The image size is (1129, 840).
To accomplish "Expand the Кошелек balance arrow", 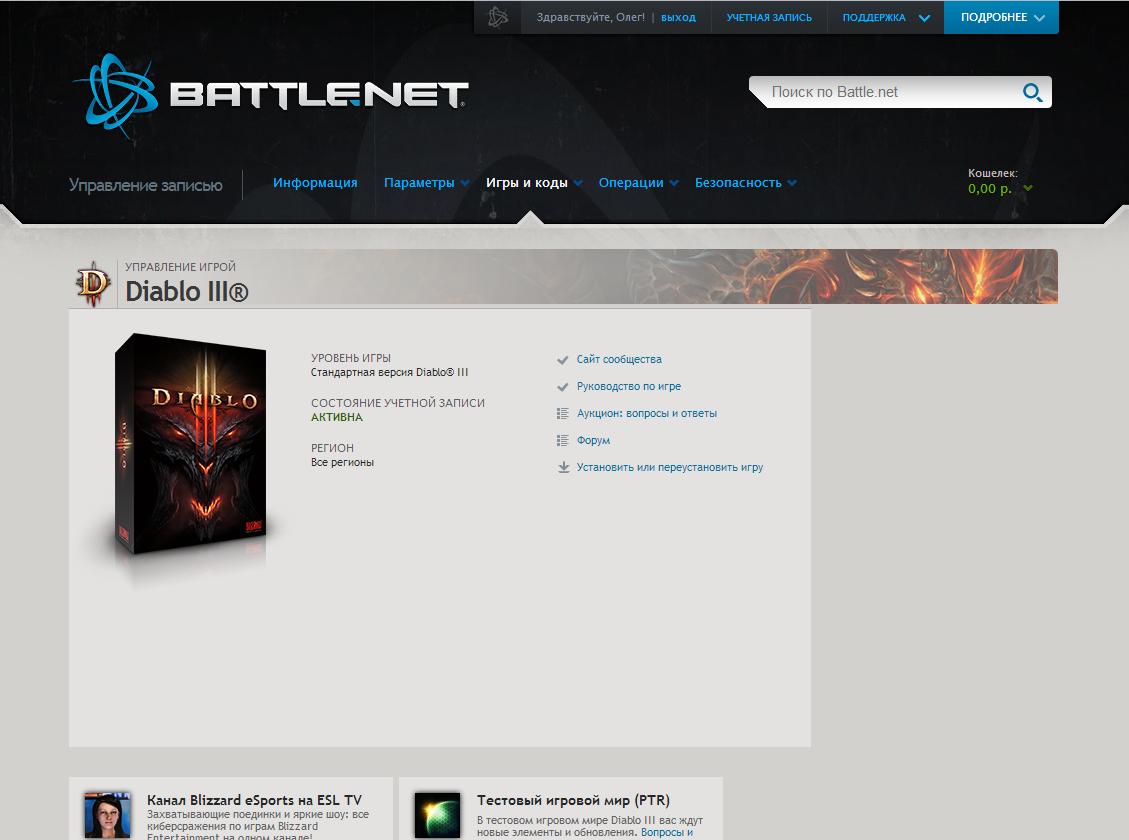I will click(1027, 189).
